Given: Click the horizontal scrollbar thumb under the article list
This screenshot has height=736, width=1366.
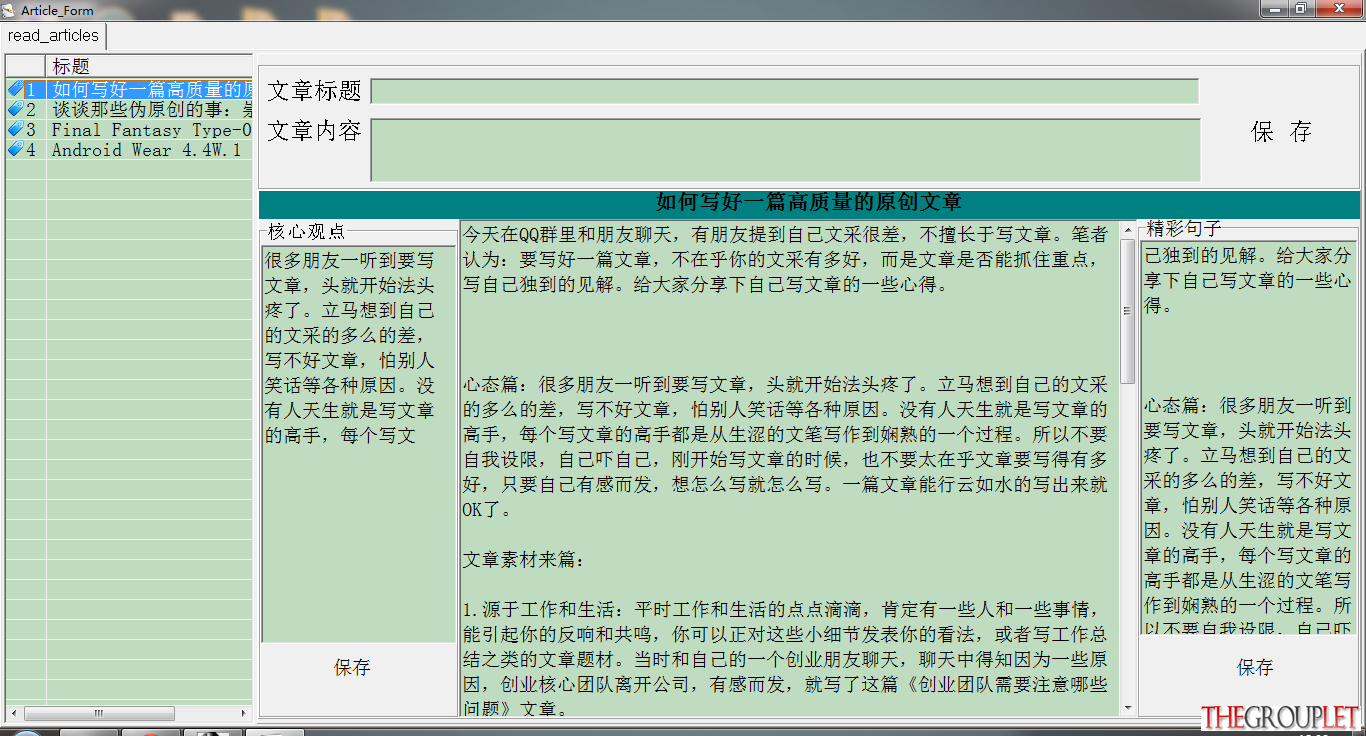Looking at the screenshot, I should pyautogui.click(x=99, y=714).
